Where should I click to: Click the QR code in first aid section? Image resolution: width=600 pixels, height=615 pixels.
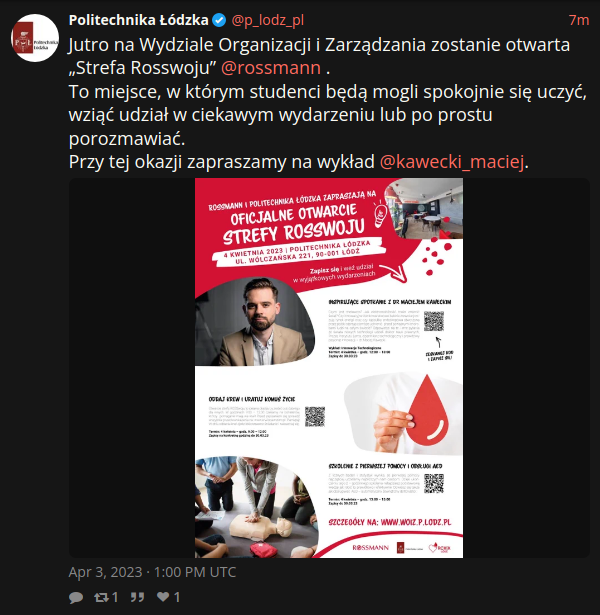[x=434, y=484]
